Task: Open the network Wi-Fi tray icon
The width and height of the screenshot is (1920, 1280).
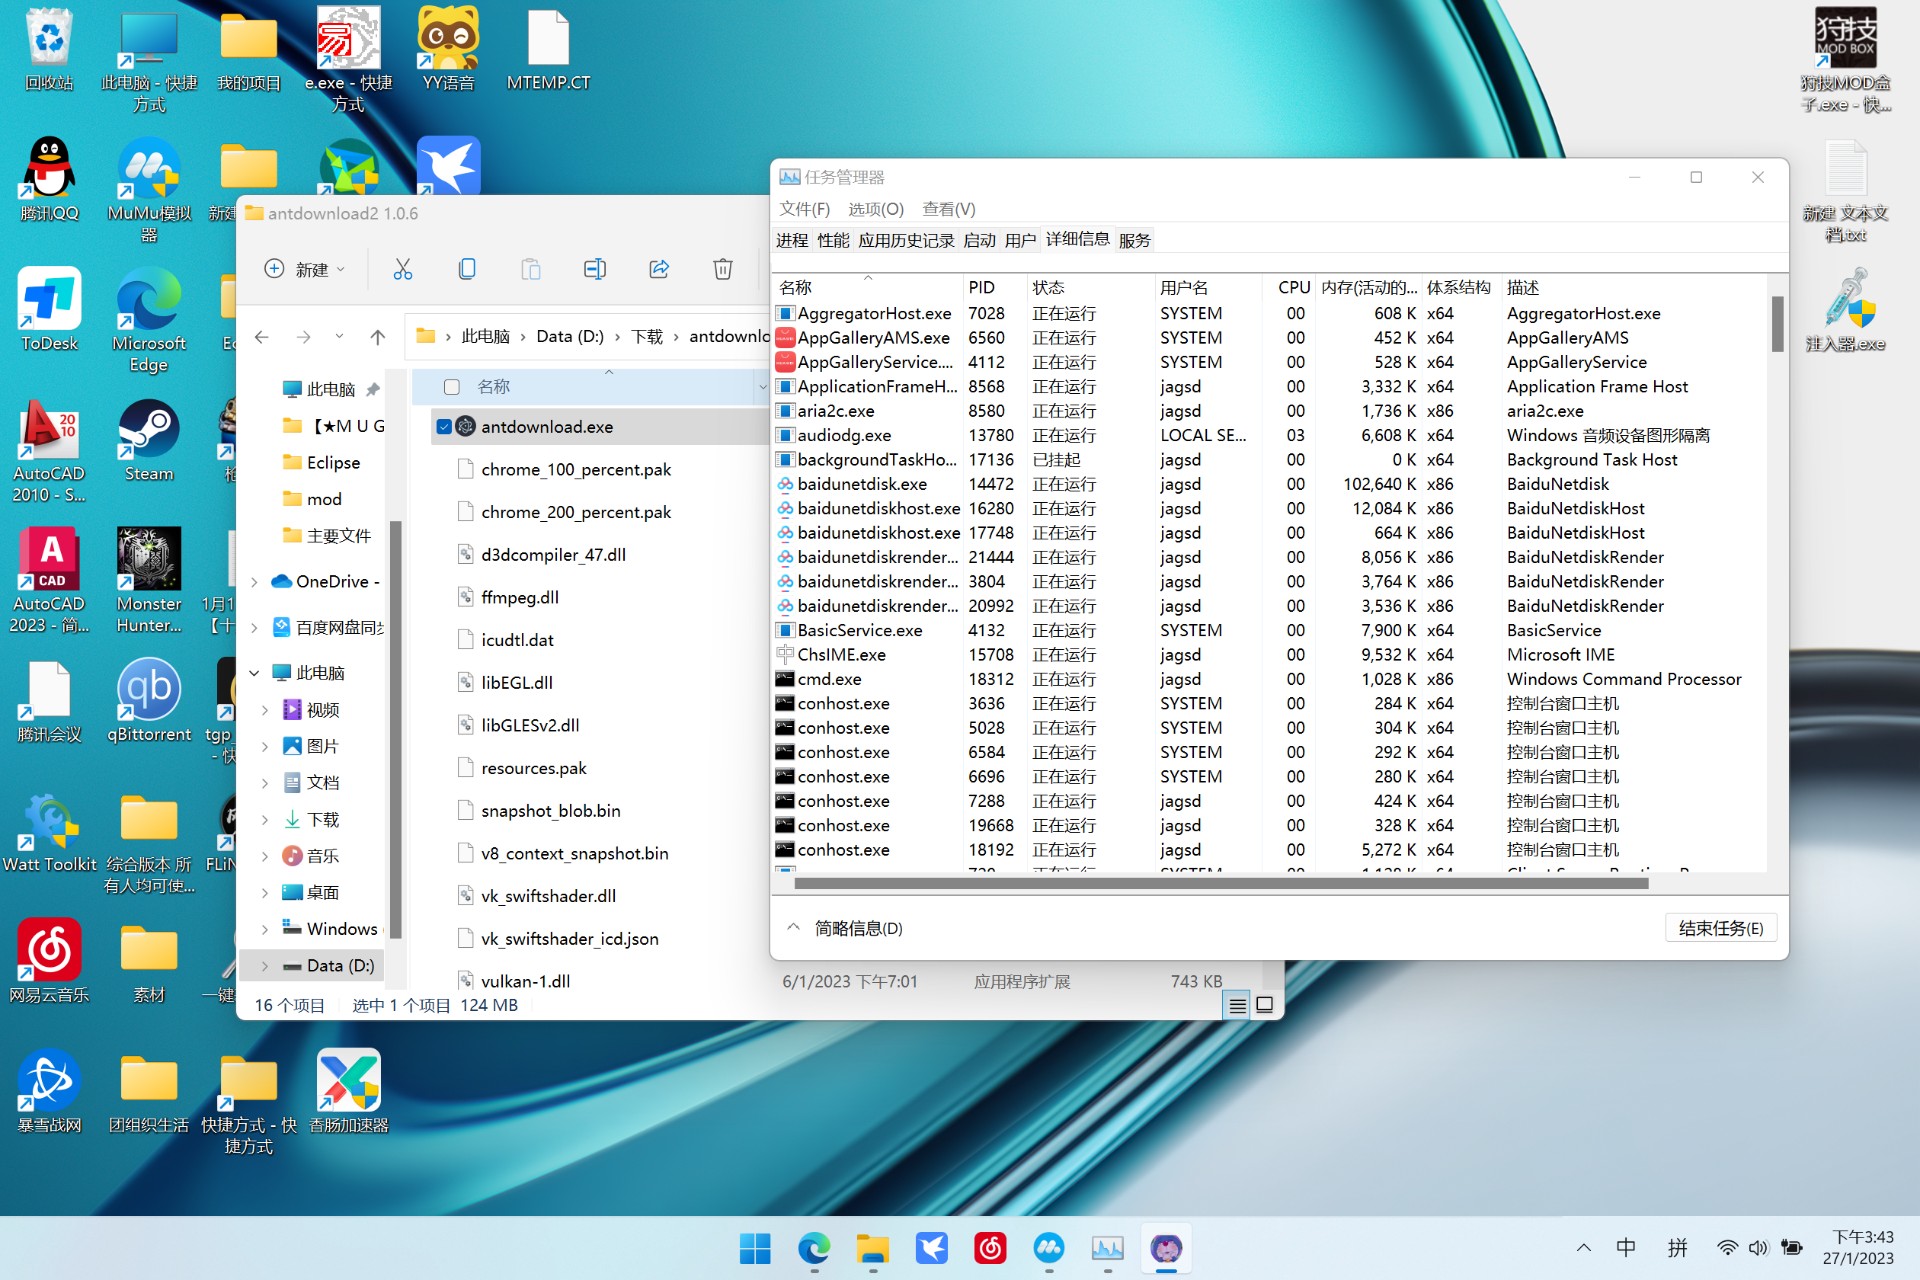Action: pos(1727,1247)
